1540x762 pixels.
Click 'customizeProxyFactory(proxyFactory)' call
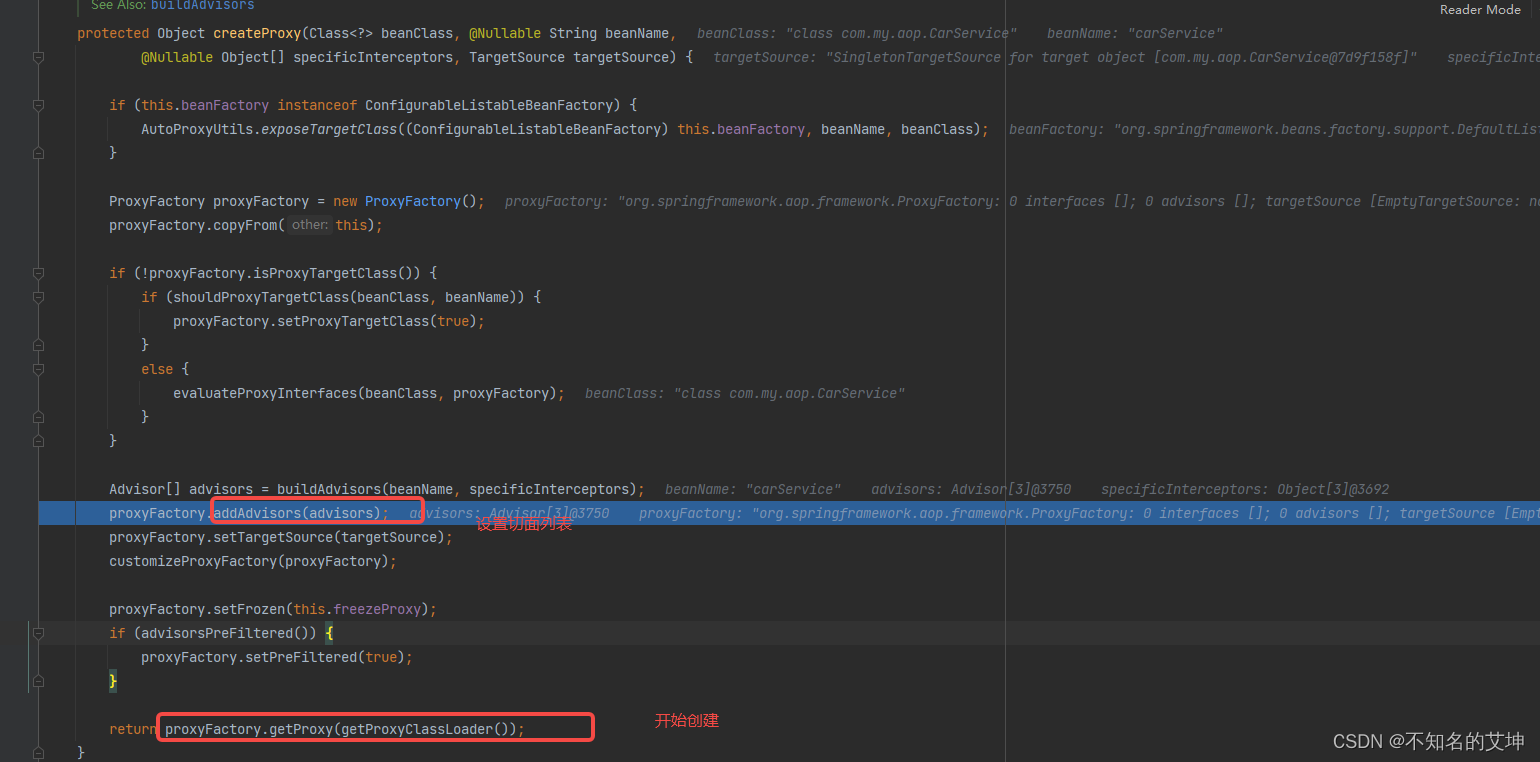click(249, 561)
